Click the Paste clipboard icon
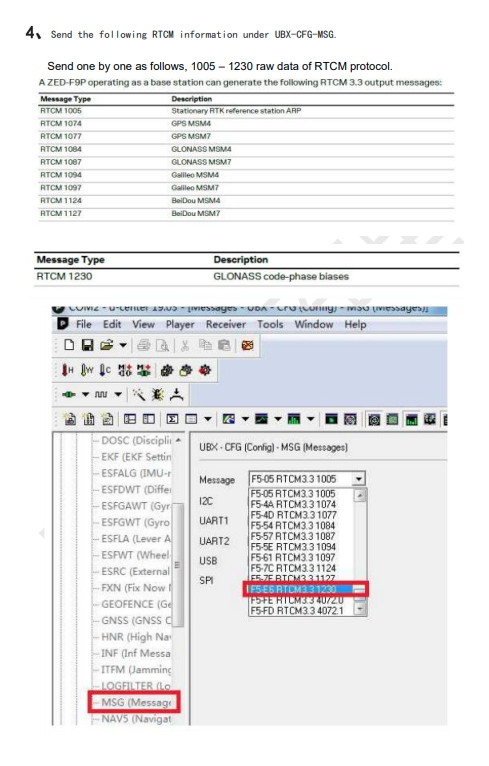 pos(224,345)
